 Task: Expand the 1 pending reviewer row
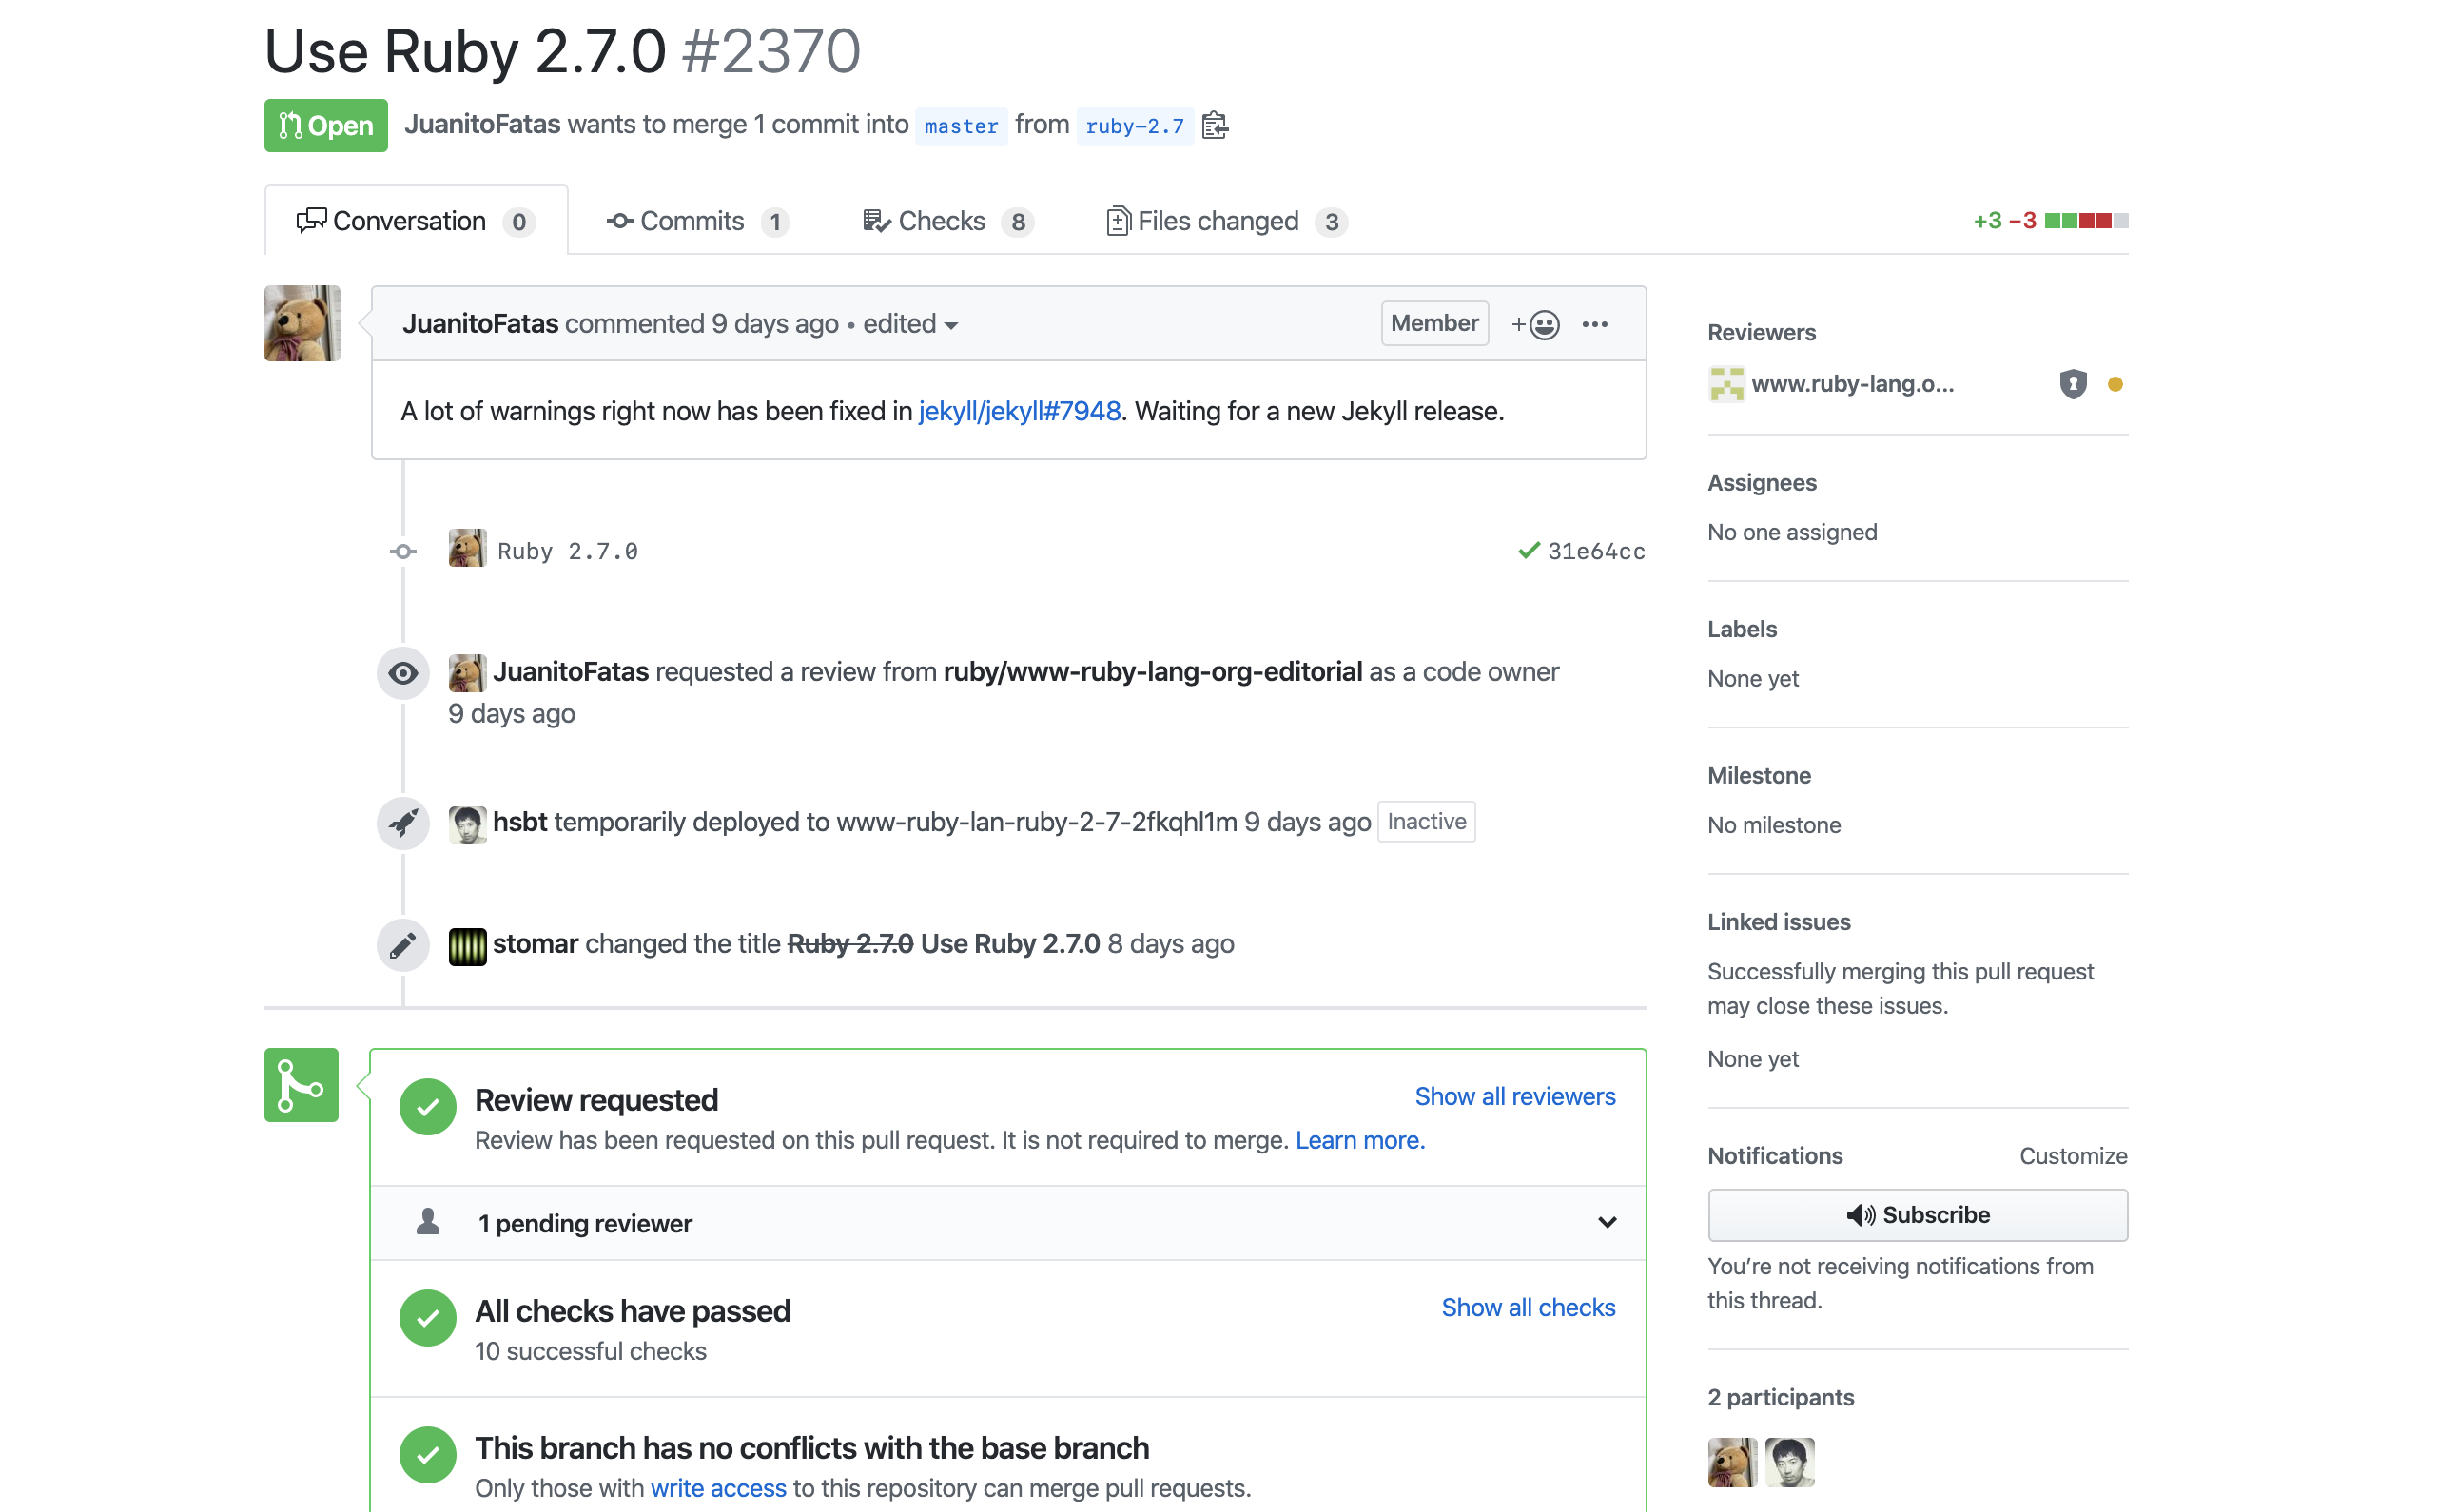(x=1008, y=1223)
